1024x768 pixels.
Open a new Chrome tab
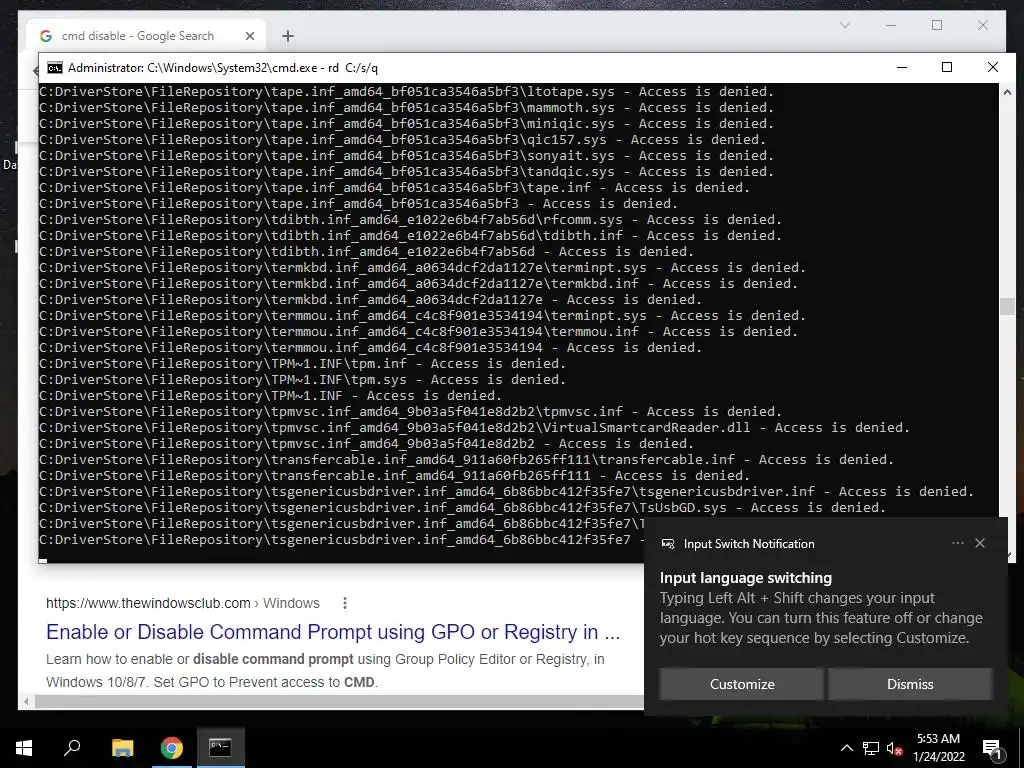(288, 36)
